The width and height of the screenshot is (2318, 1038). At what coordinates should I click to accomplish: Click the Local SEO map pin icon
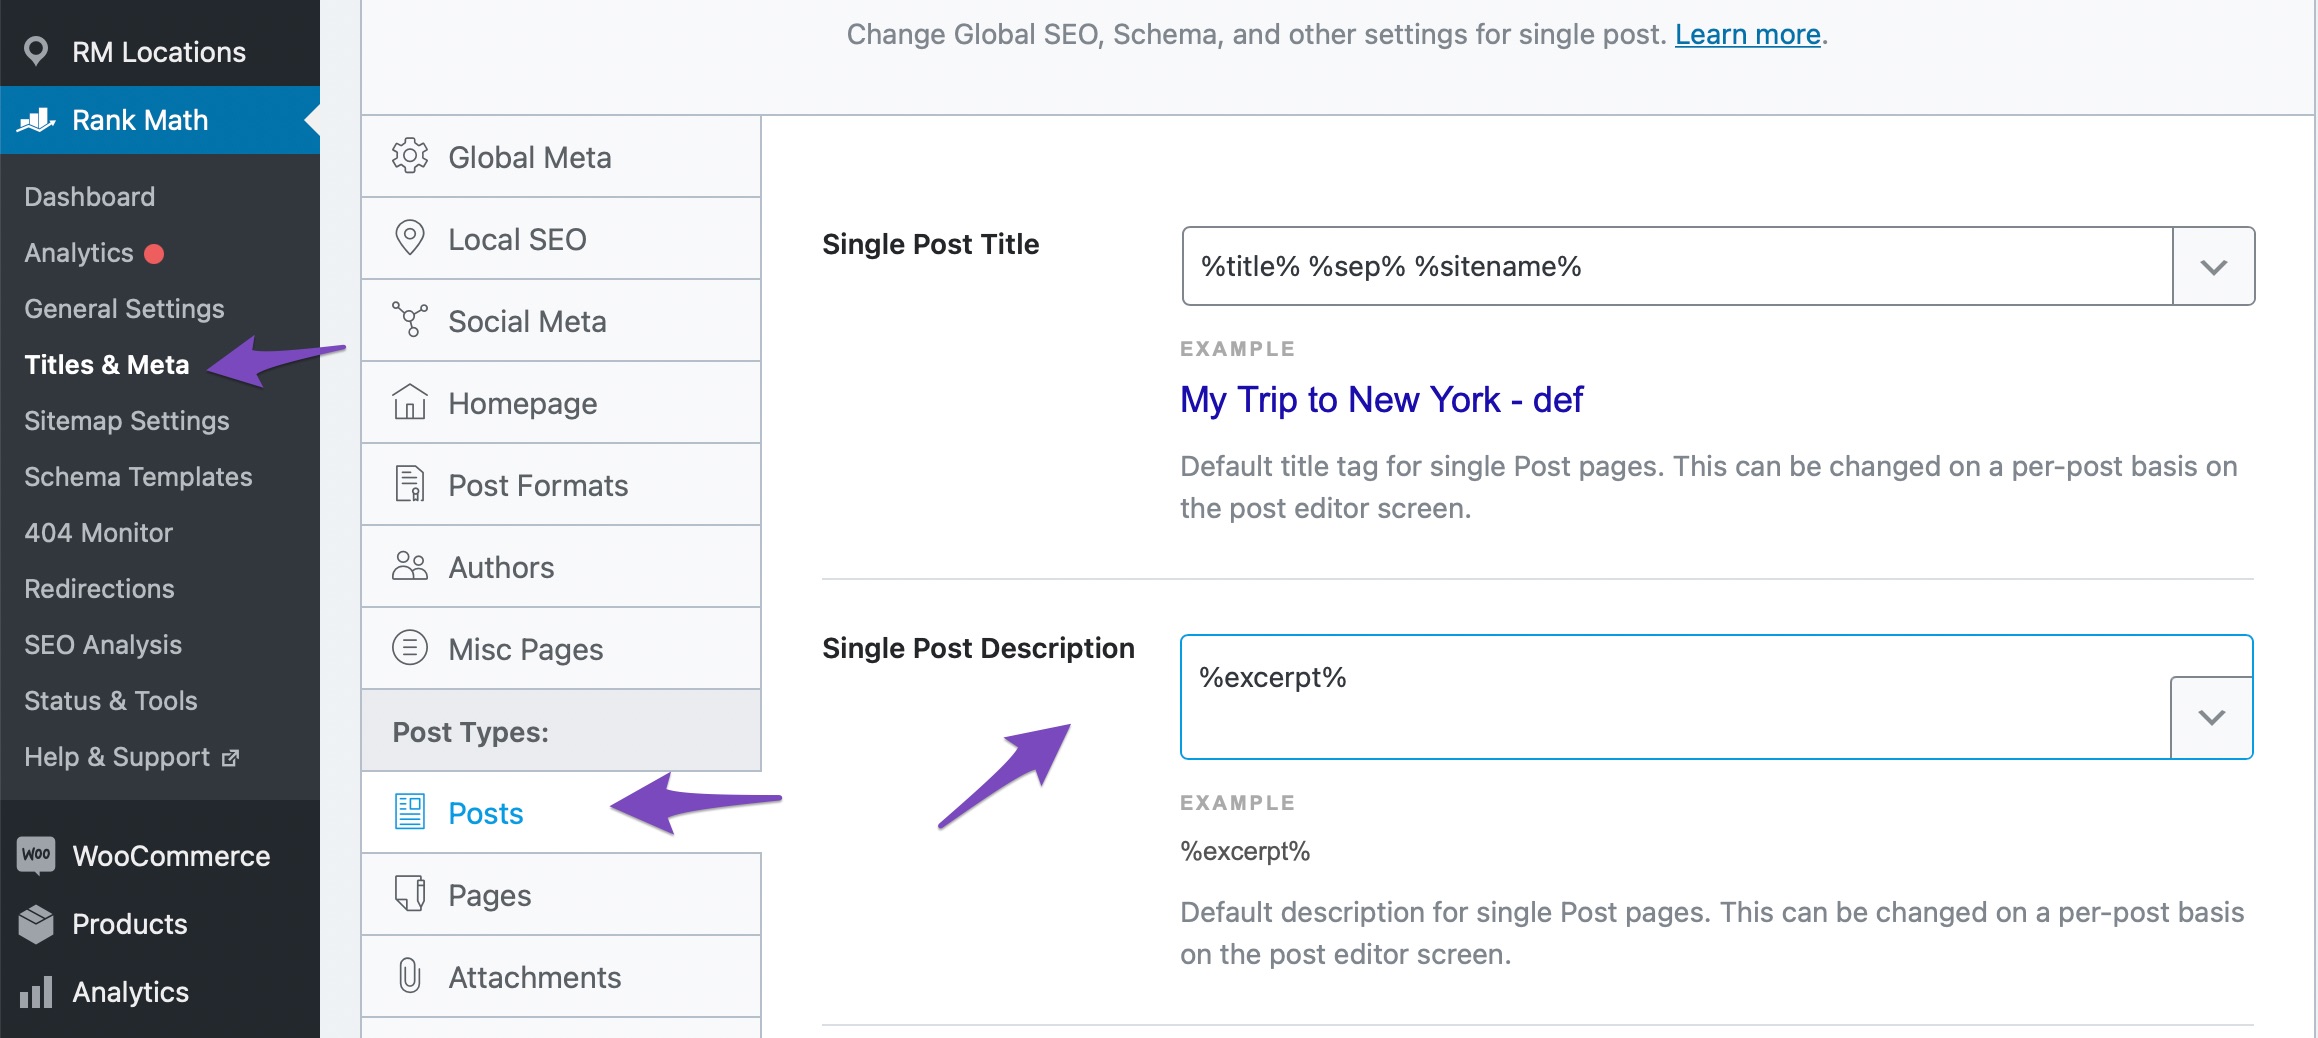pos(410,238)
